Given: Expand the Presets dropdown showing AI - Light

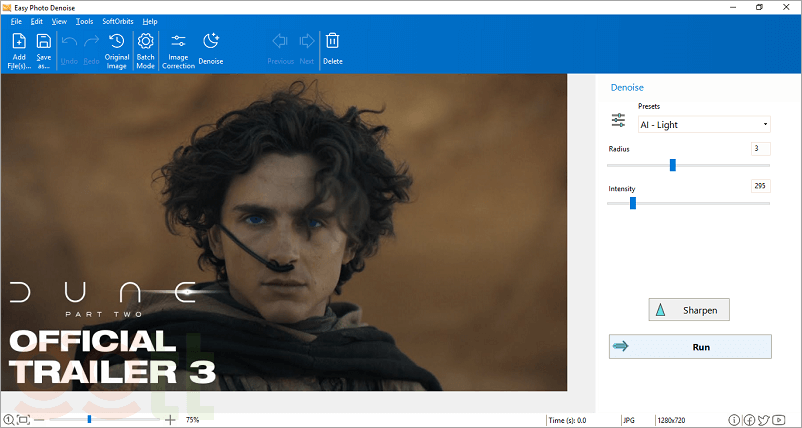Looking at the screenshot, I should (704, 125).
